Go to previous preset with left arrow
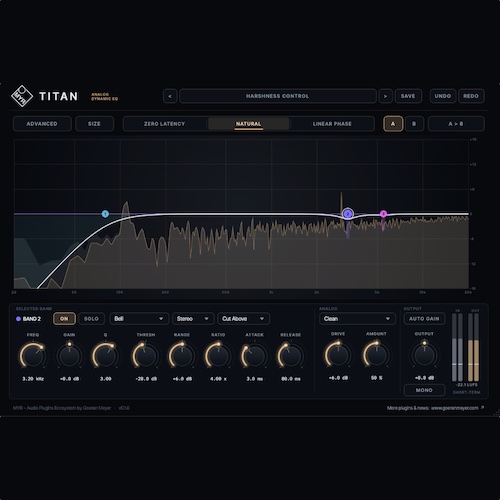Image resolution: width=500 pixels, height=500 pixels. click(x=170, y=96)
